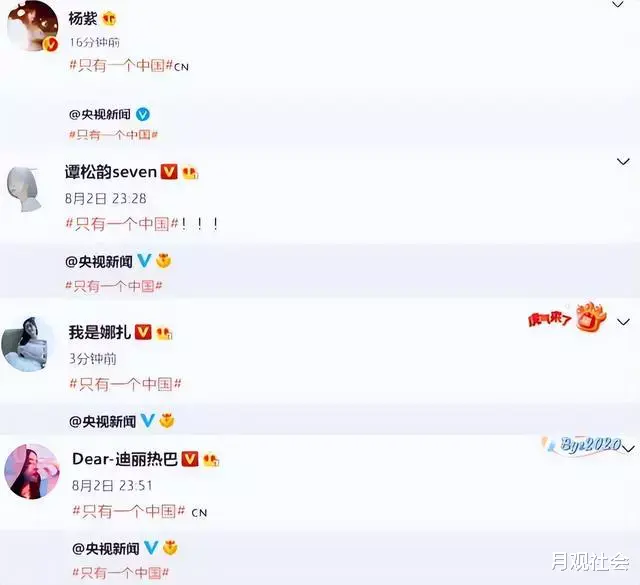Click the 虎气来了 tiger paw sticker
Viewport: 640px width, 585px height.
click(567, 317)
